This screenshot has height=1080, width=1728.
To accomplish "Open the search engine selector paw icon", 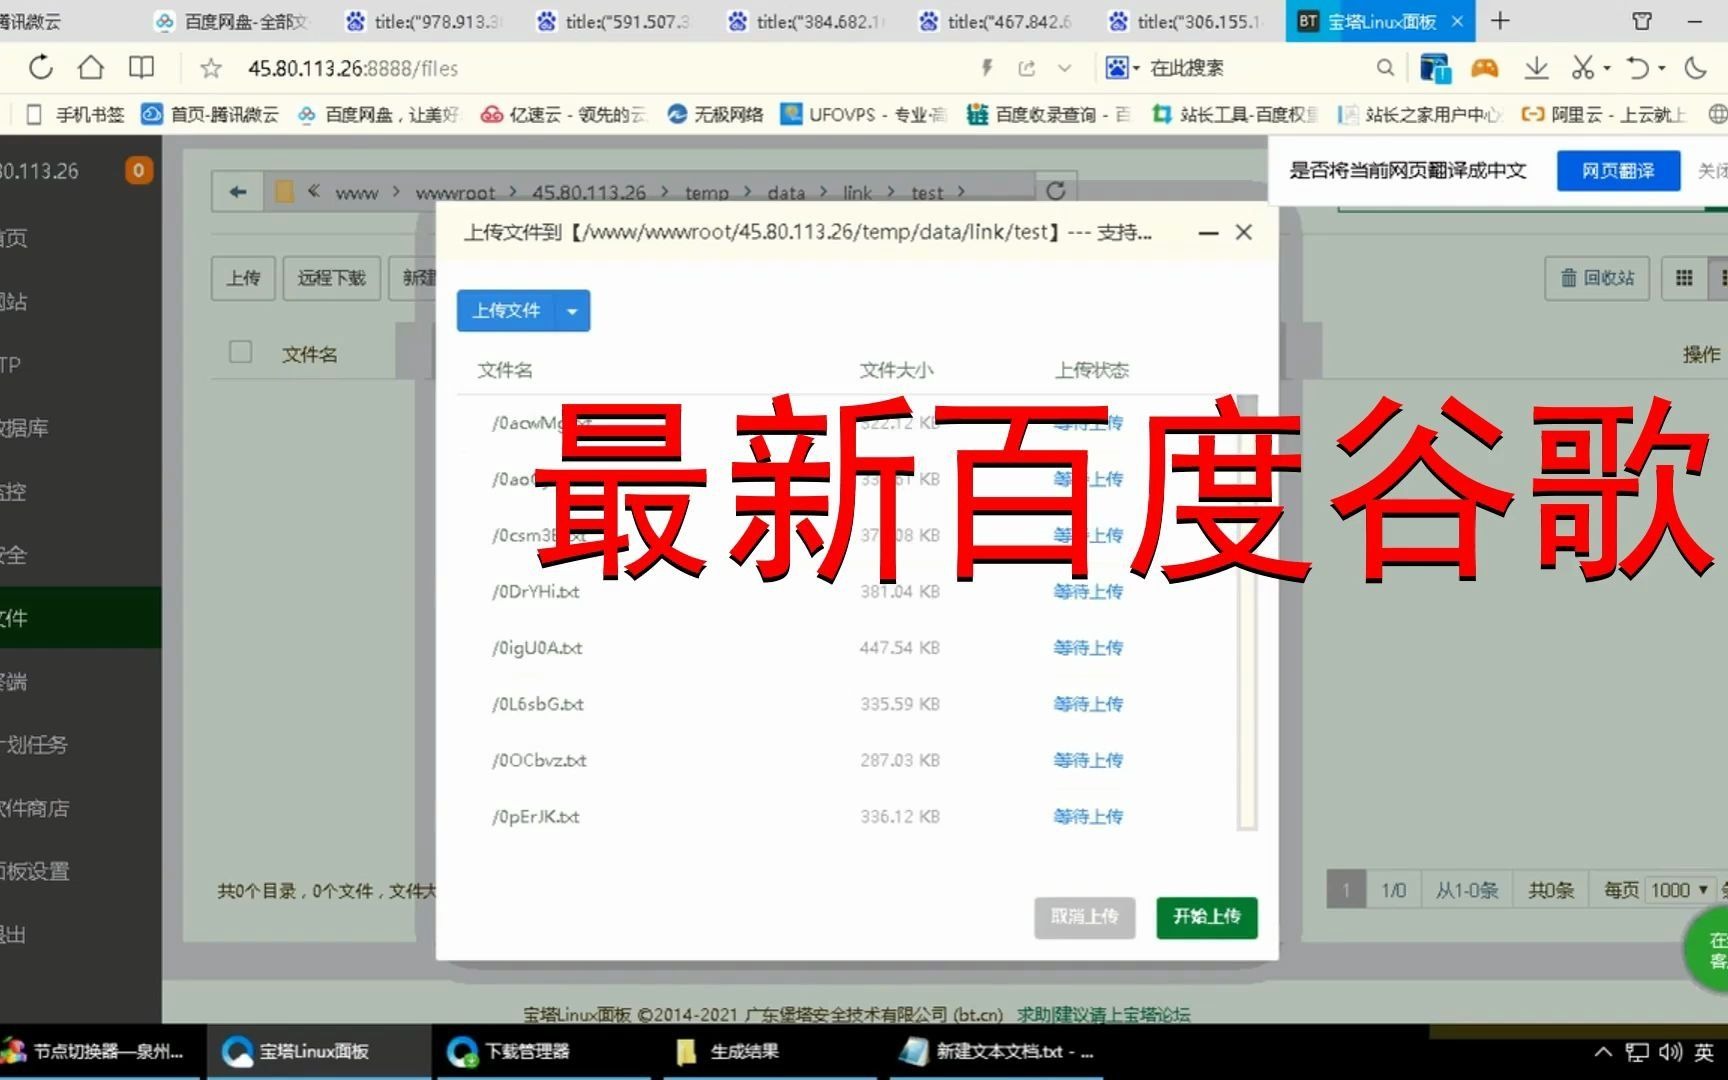I will pos(1121,68).
